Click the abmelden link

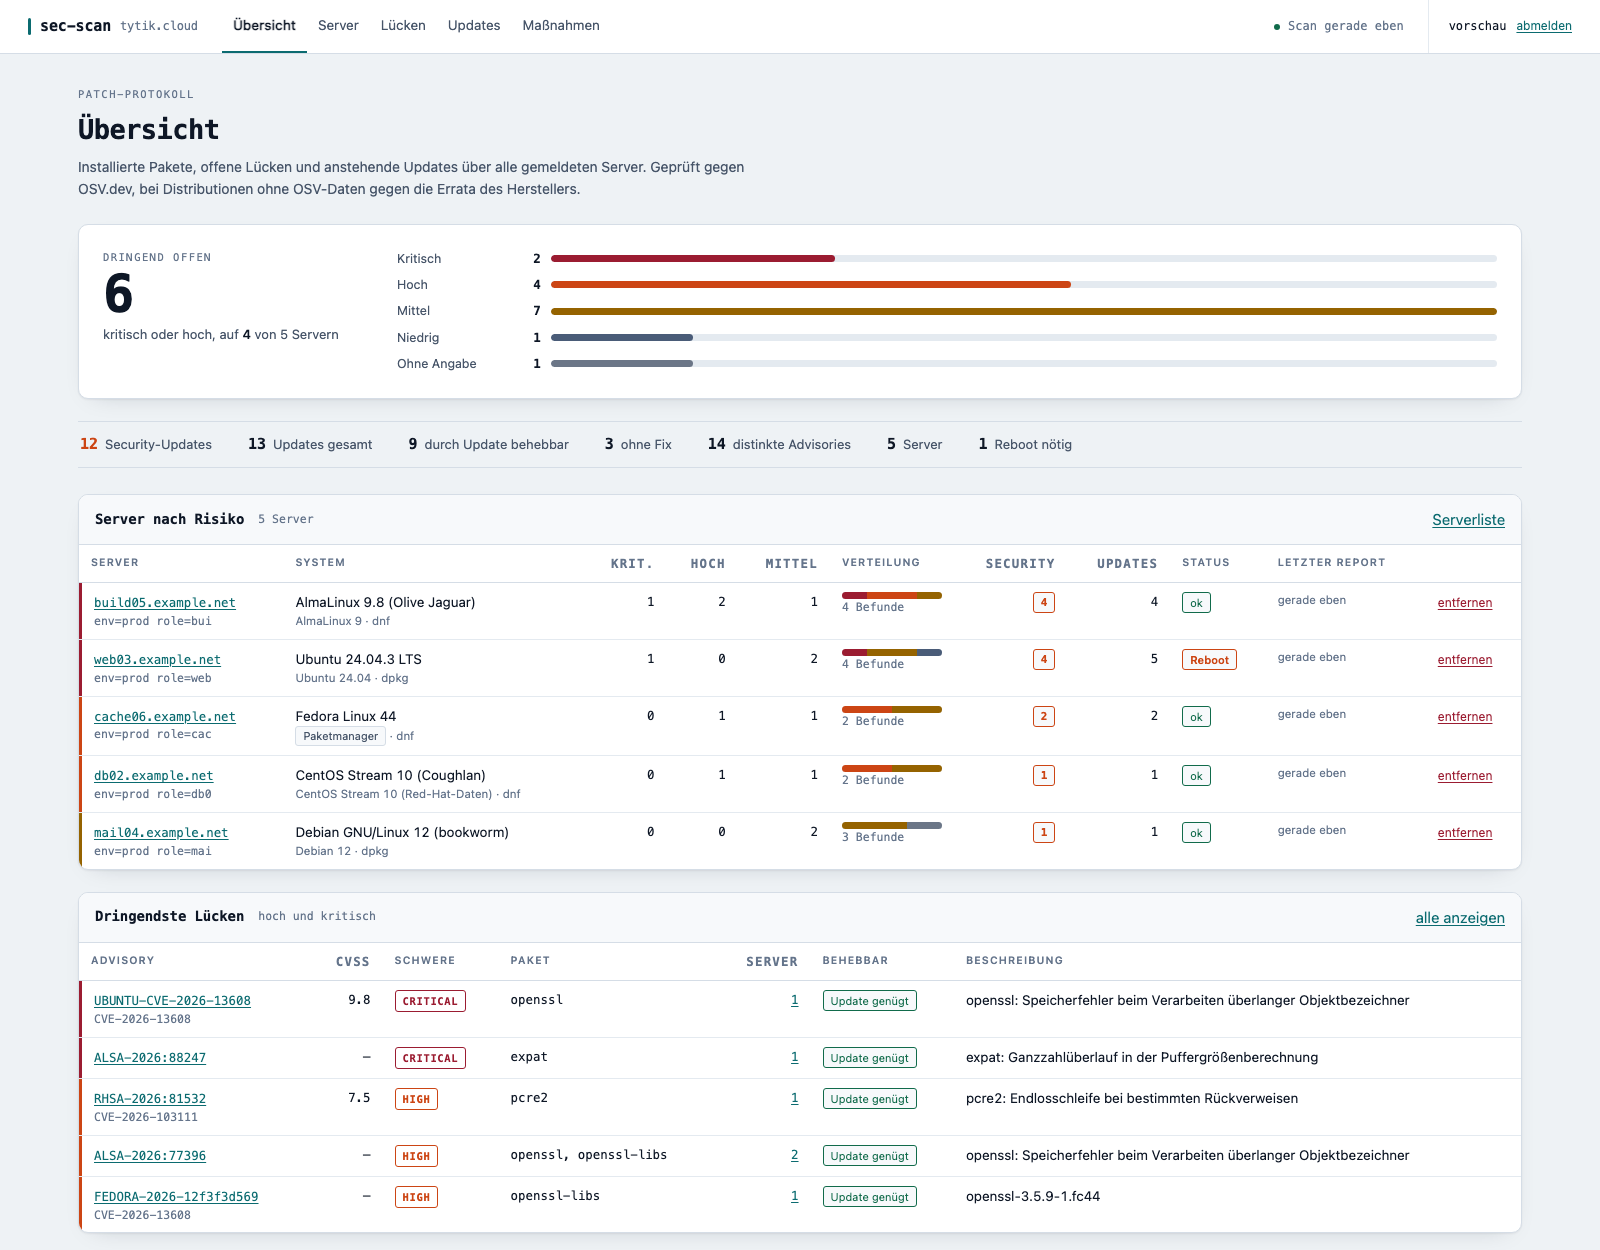point(1544,26)
